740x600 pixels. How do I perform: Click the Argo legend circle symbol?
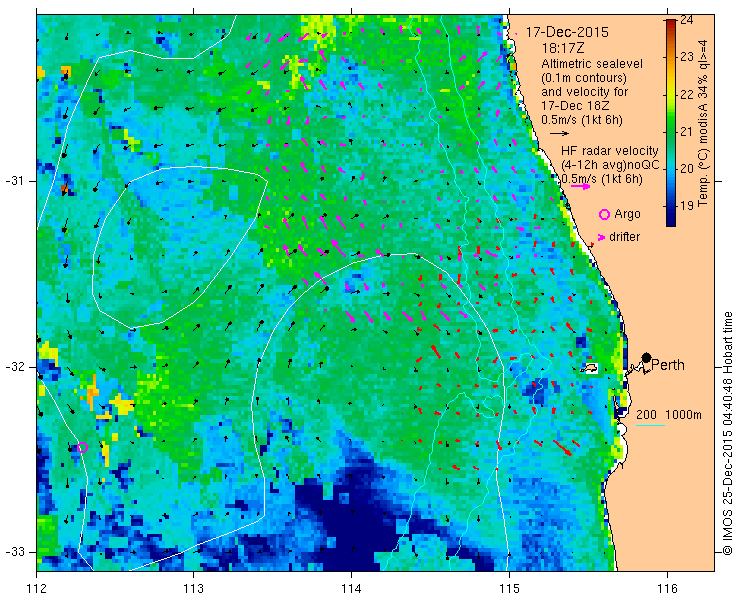click(x=604, y=214)
